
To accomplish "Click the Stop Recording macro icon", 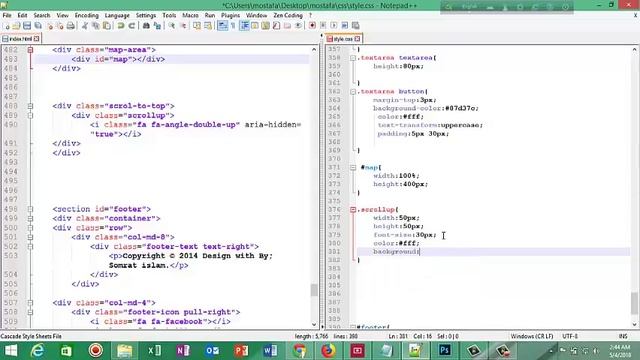I will tap(323, 26).
